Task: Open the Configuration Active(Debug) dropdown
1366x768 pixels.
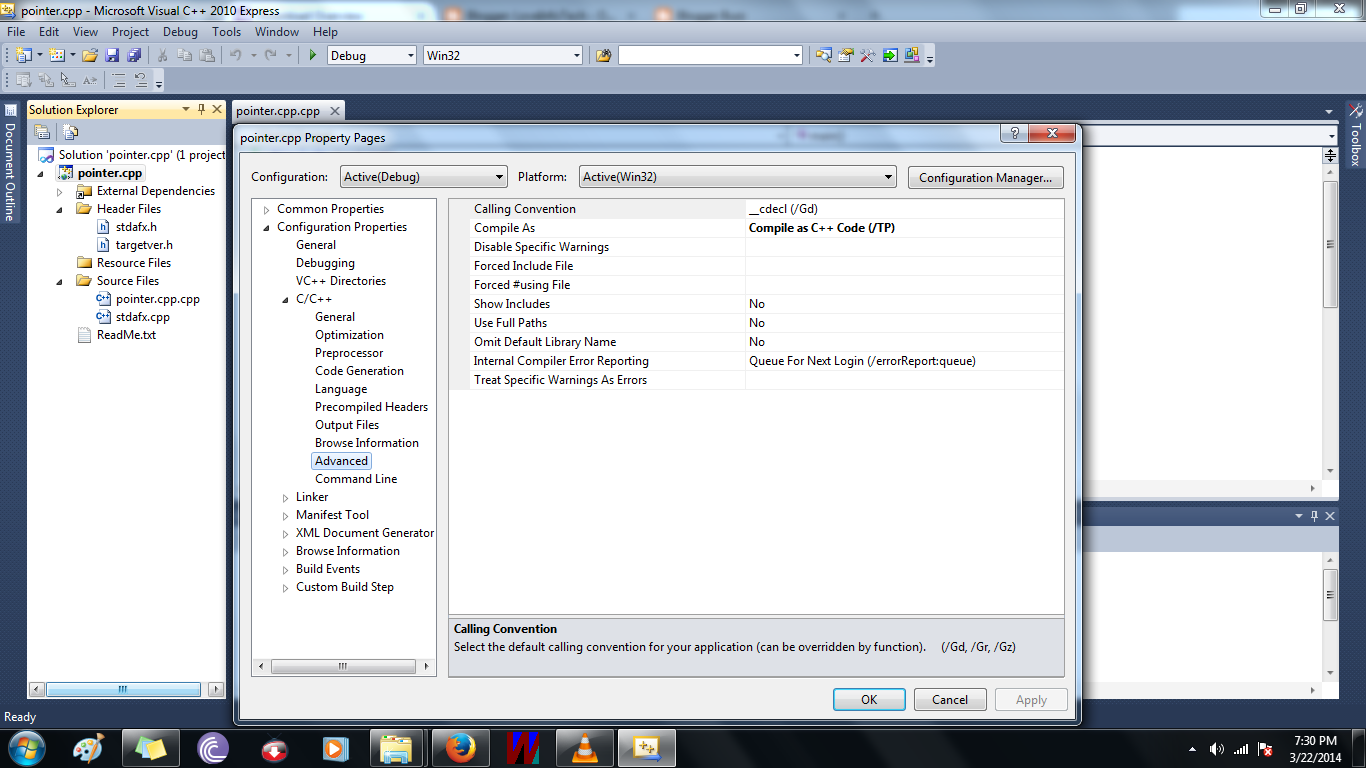Action: [424, 177]
